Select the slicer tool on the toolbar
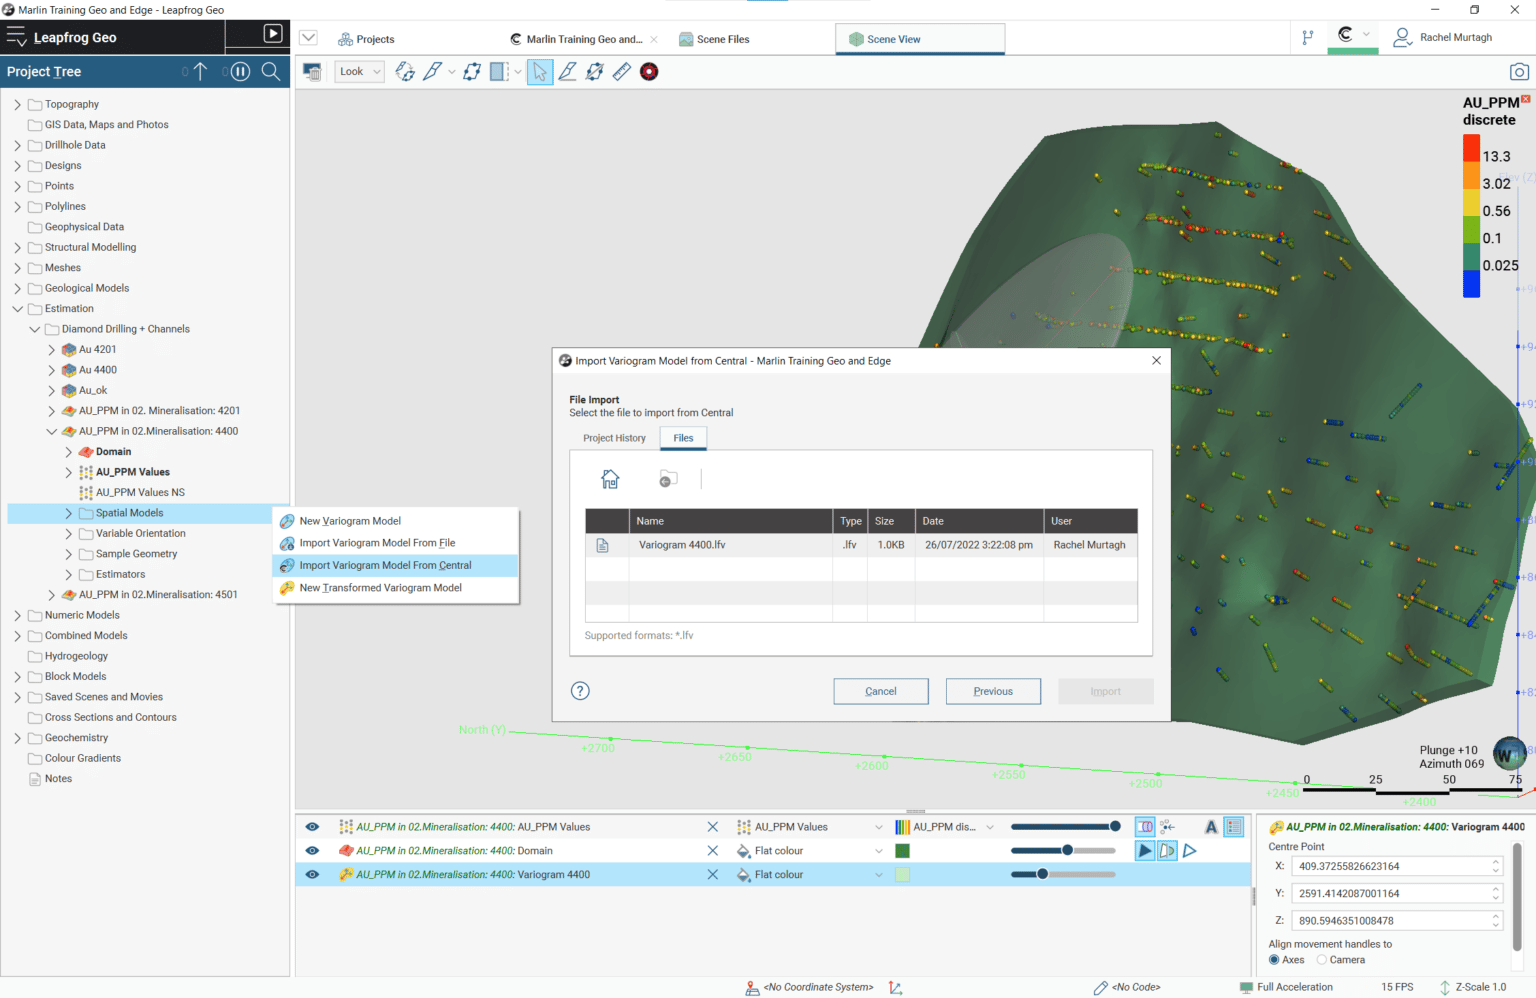This screenshot has width=1536, height=998. click(x=497, y=71)
